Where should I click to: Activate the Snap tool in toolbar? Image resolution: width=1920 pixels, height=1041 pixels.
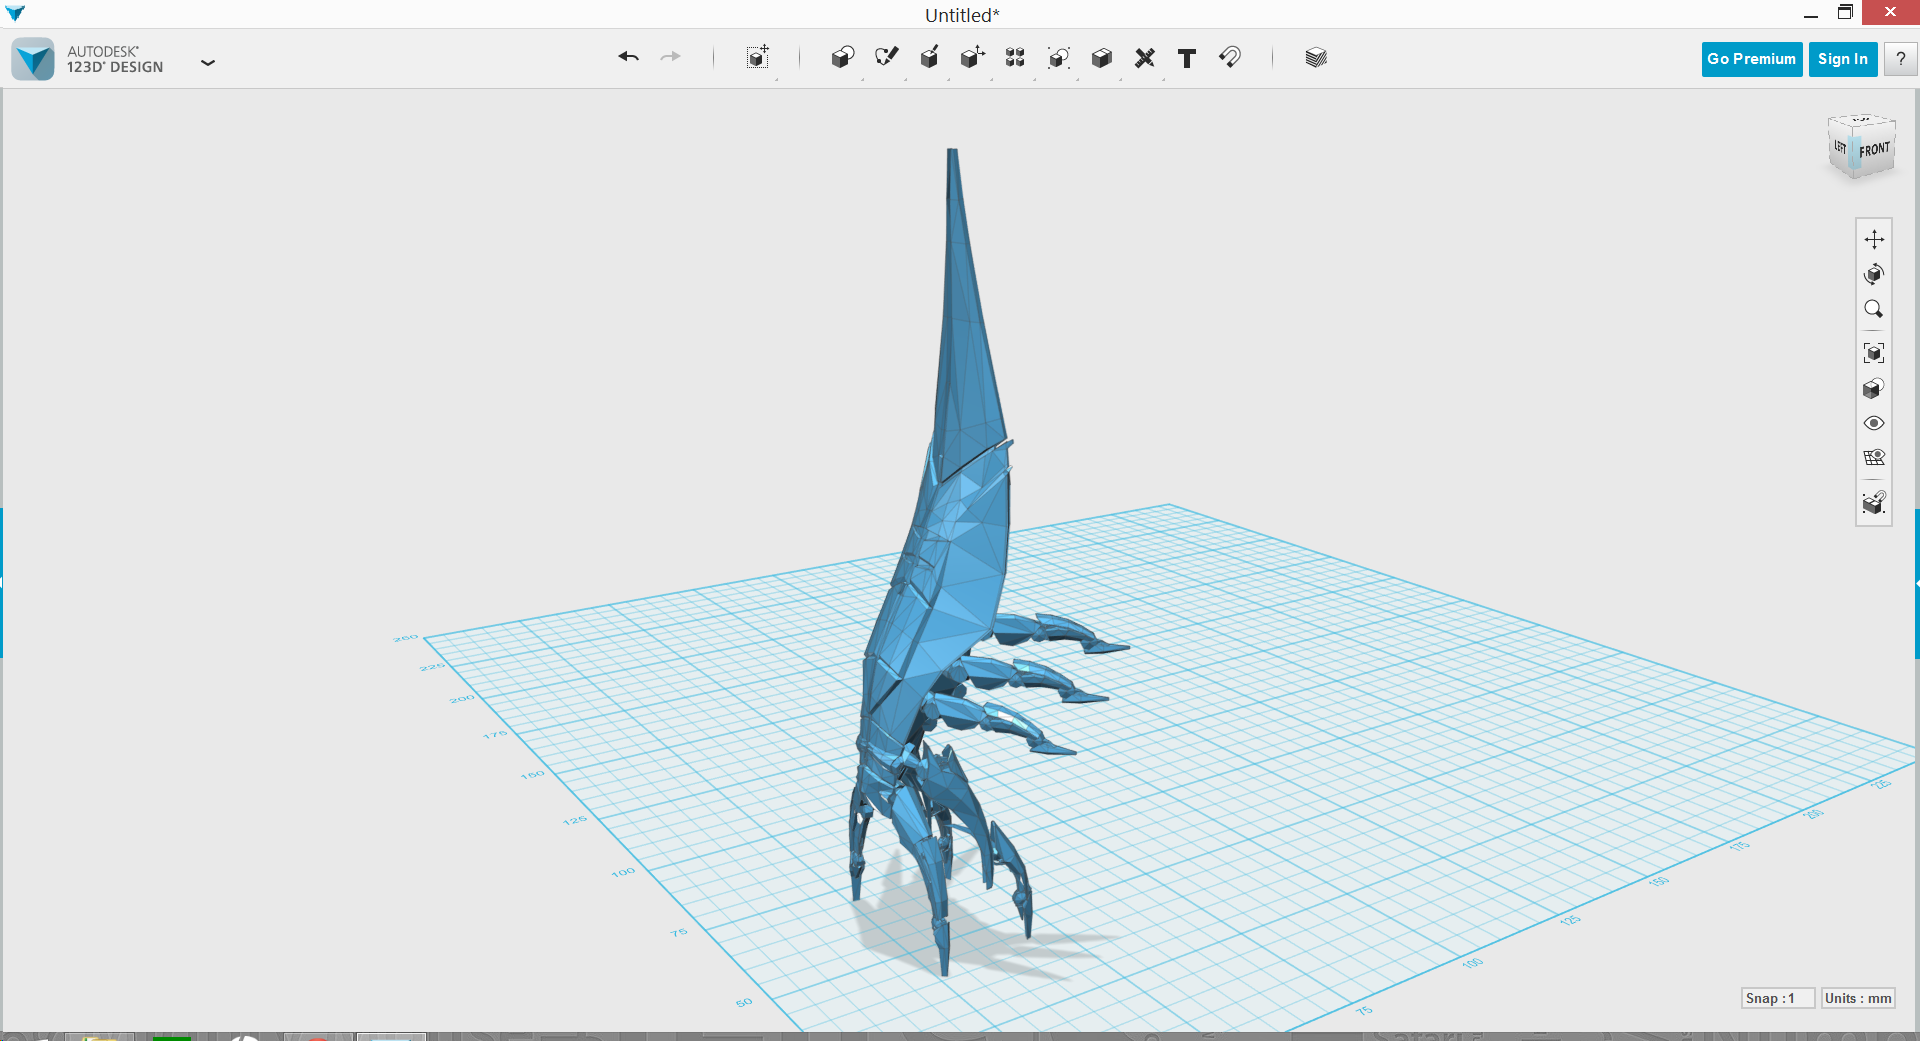[1230, 57]
